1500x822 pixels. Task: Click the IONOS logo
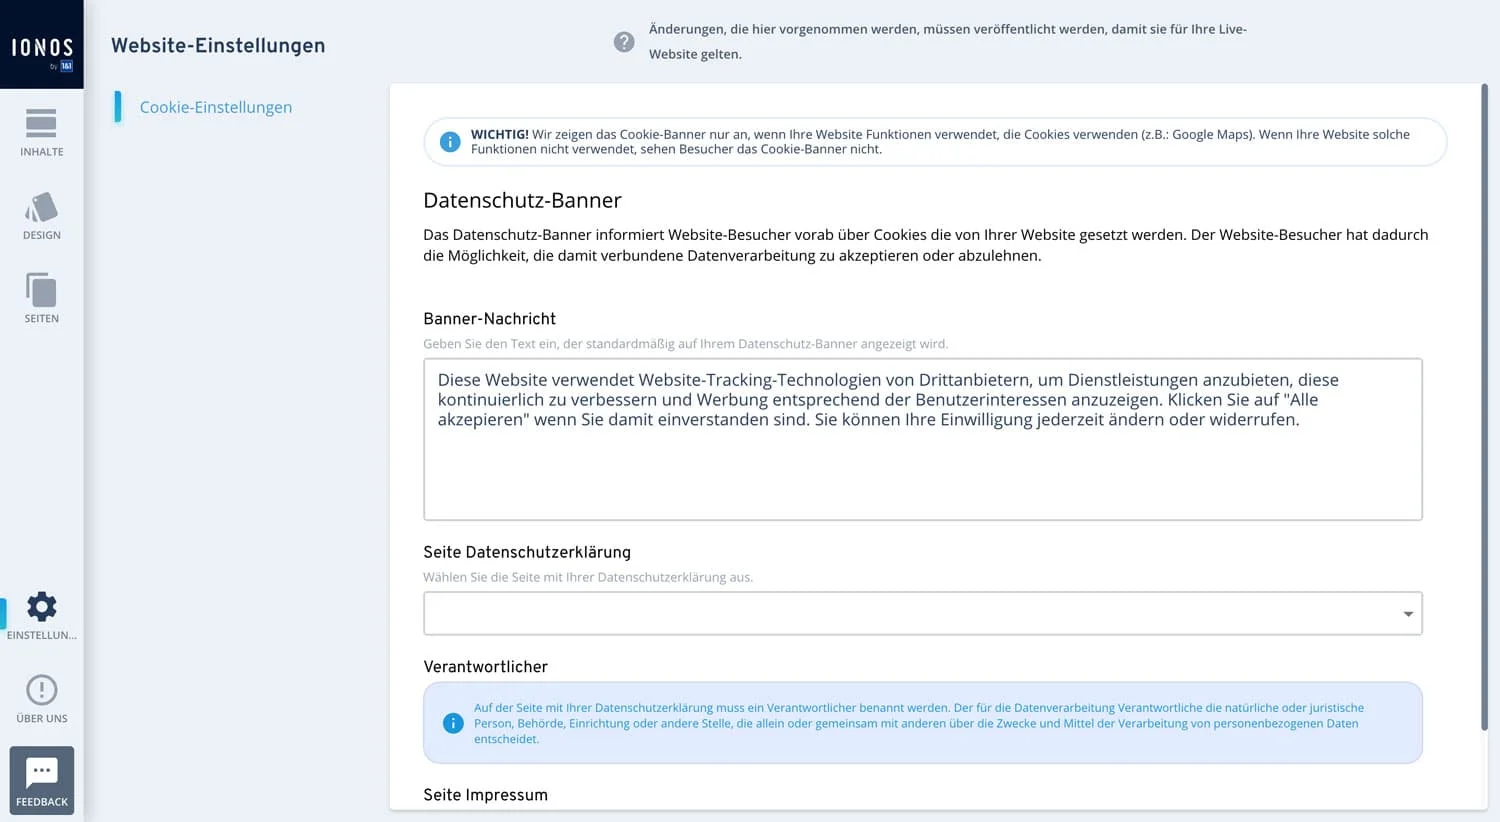[41, 42]
